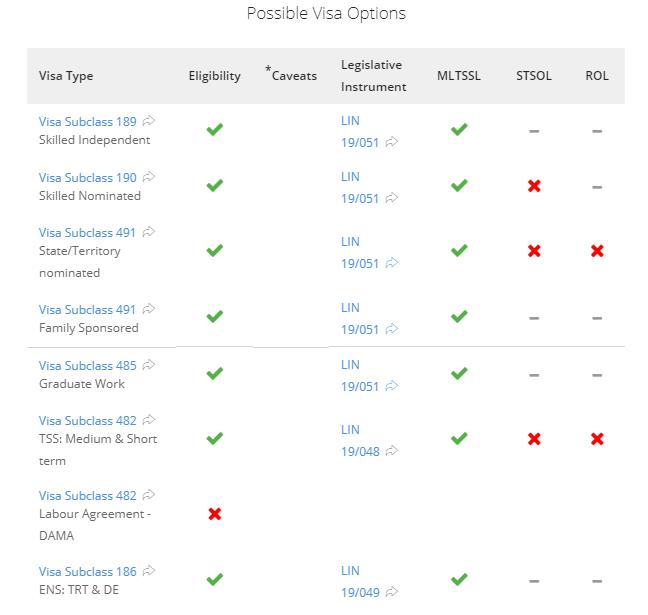Click share icon beside Visa Subclass 190
The height and width of the screenshot is (615, 648).
[x=148, y=177]
